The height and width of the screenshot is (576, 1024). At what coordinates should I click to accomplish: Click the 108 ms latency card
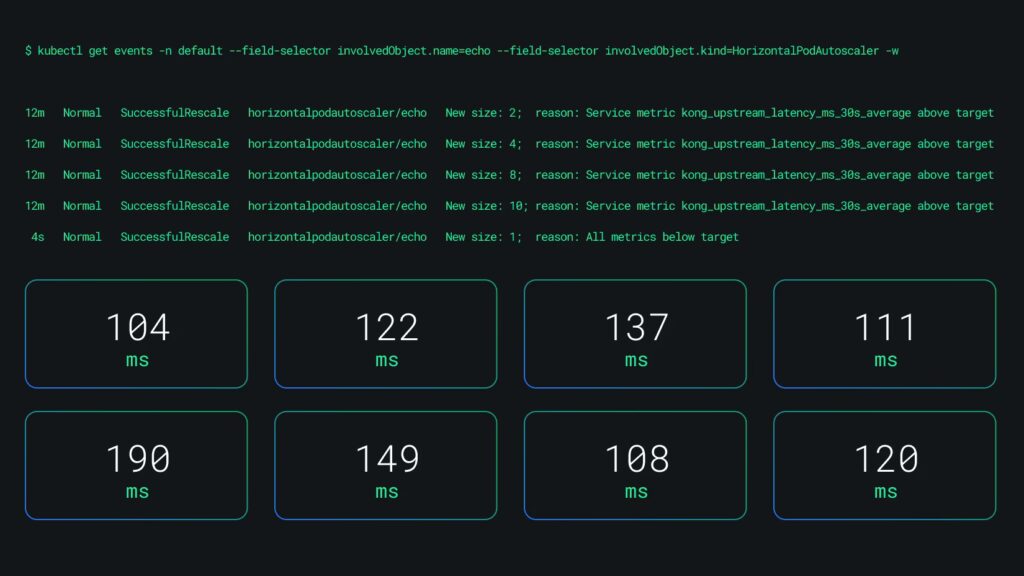point(635,466)
